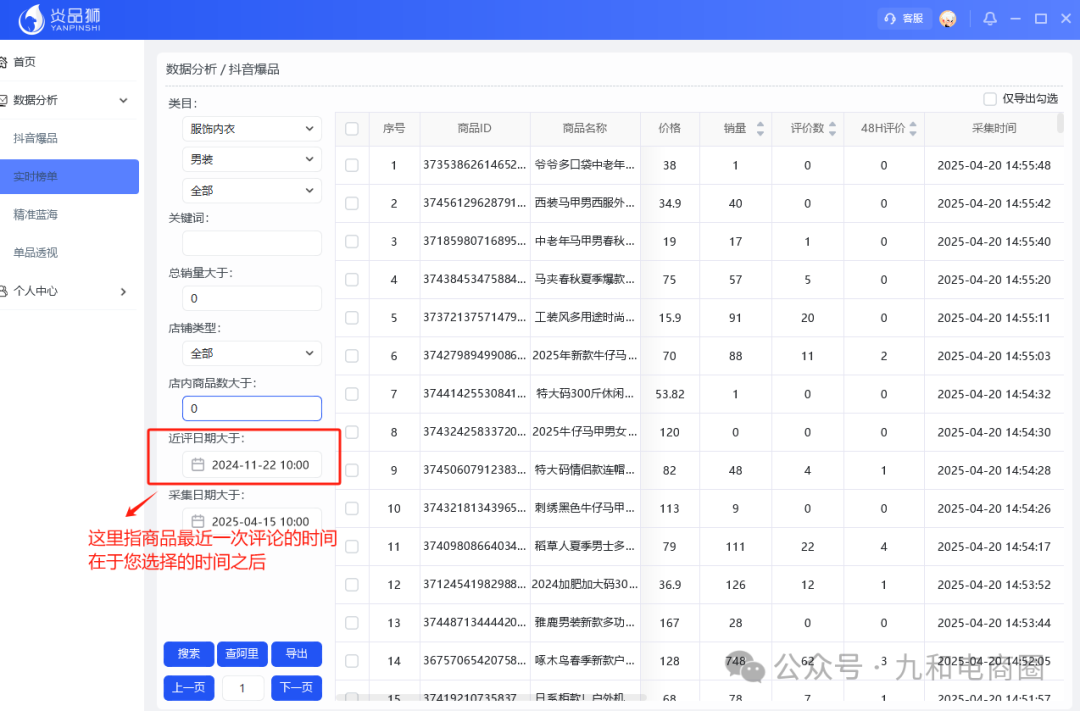Open the 店铺类型 全部 dropdown

coord(251,352)
